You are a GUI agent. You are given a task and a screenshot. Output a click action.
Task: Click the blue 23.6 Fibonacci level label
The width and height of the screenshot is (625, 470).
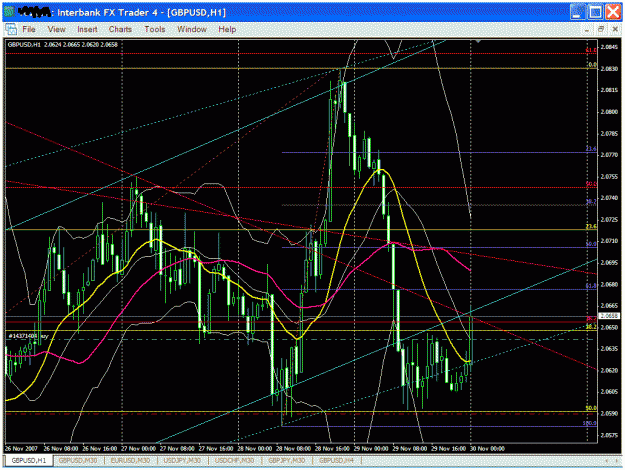point(591,149)
